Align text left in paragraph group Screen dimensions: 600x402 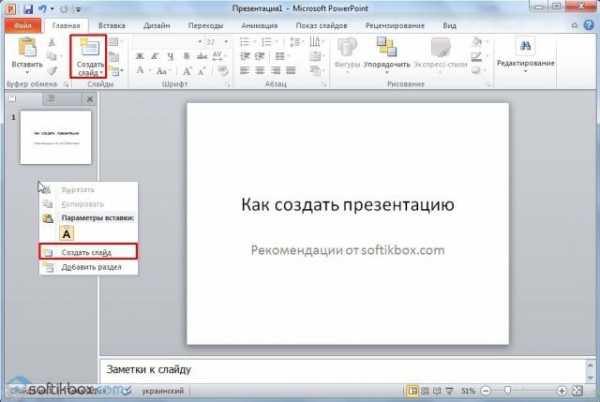tap(245, 70)
